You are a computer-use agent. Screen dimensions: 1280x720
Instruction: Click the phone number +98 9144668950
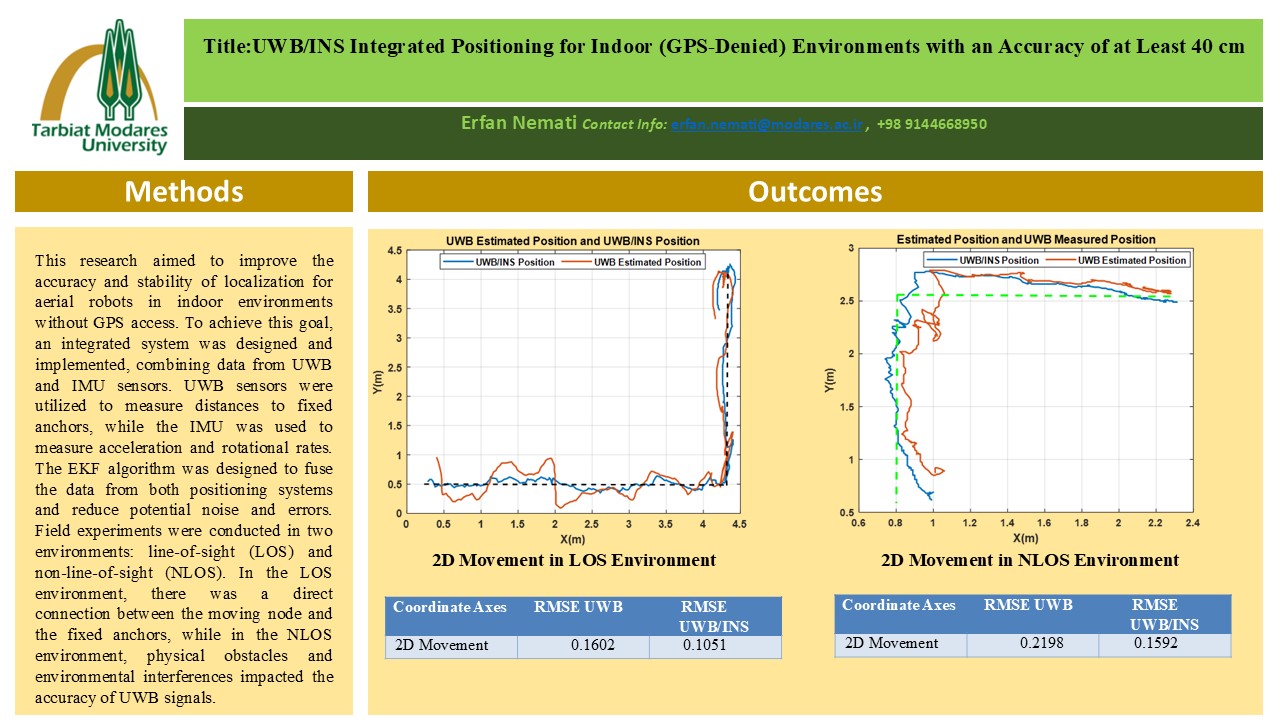coord(931,125)
